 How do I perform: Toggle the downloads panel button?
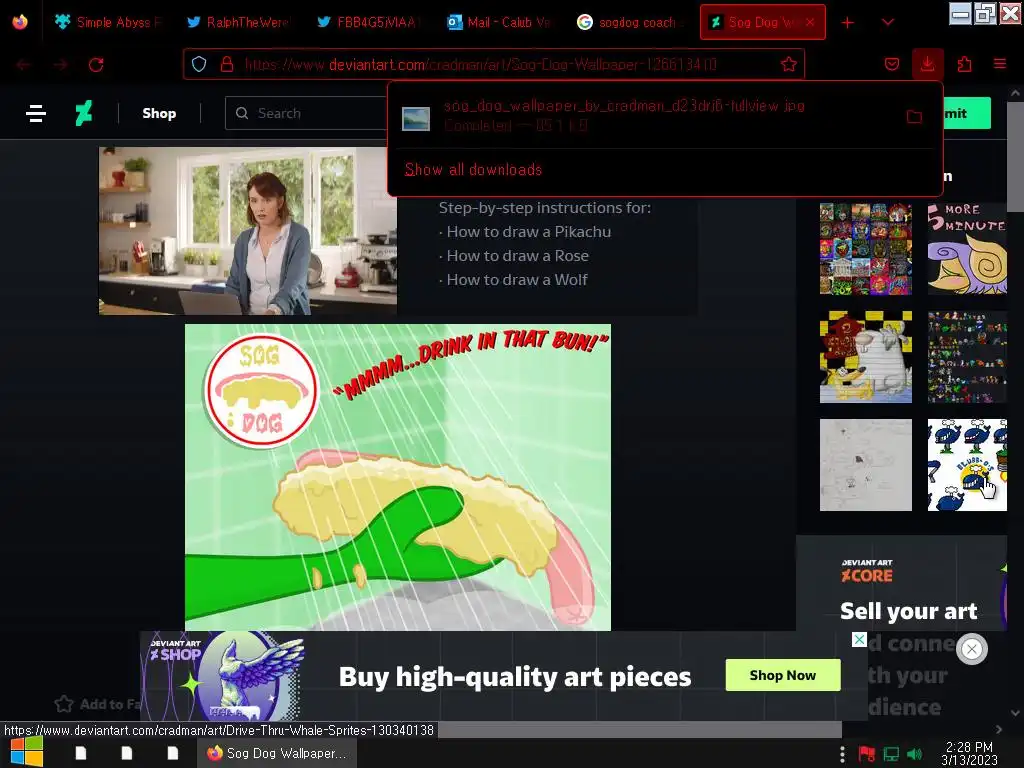point(927,64)
